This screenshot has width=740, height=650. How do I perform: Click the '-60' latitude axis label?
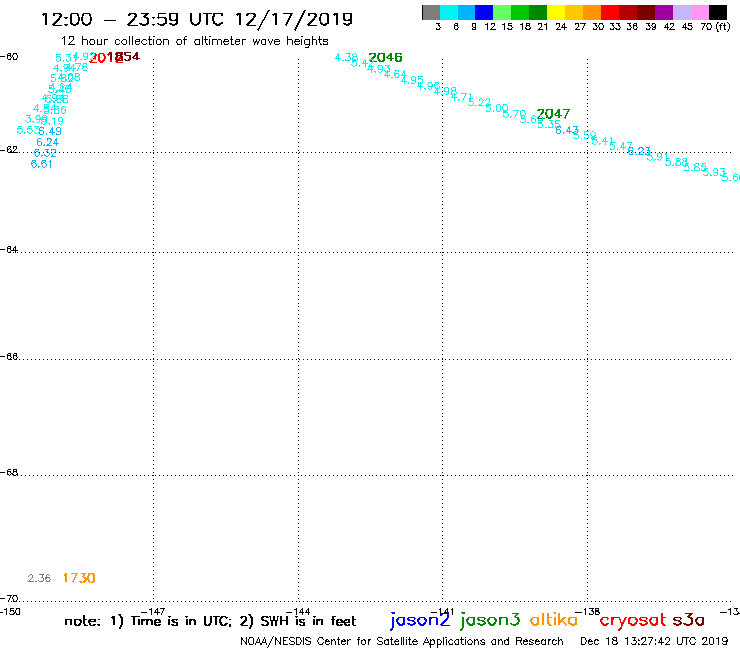[x=9, y=57]
